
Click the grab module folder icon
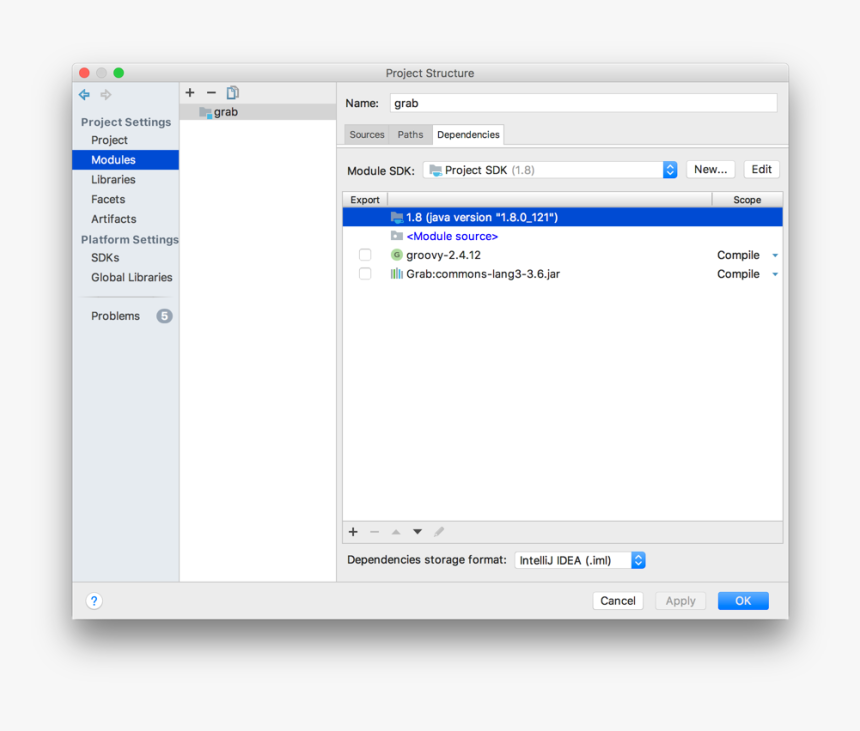click(x=206, y=112)
